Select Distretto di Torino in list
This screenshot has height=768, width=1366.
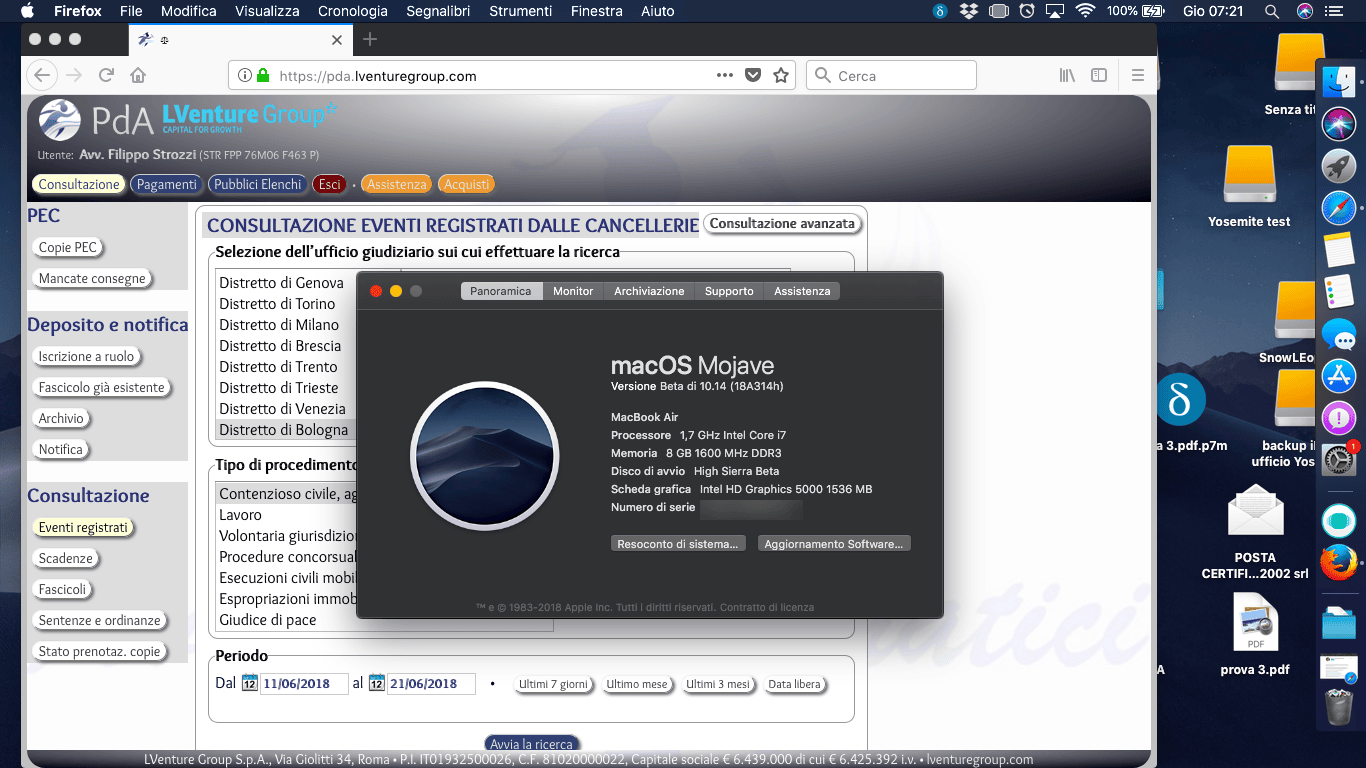pos(278,304)
